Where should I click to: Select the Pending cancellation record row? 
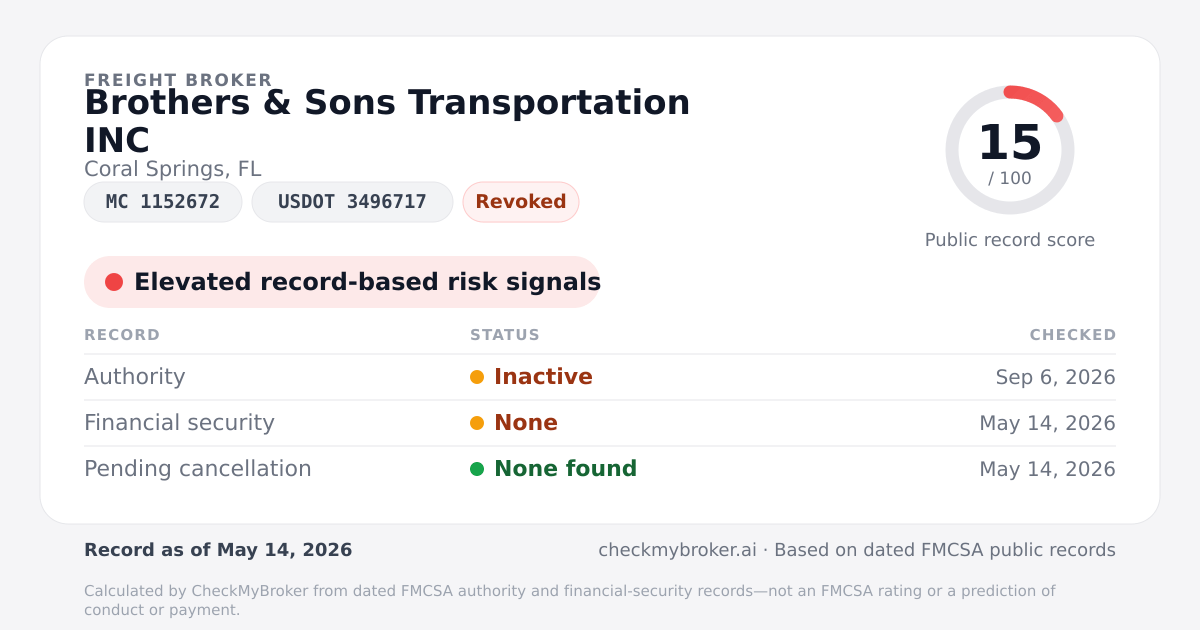600,469
